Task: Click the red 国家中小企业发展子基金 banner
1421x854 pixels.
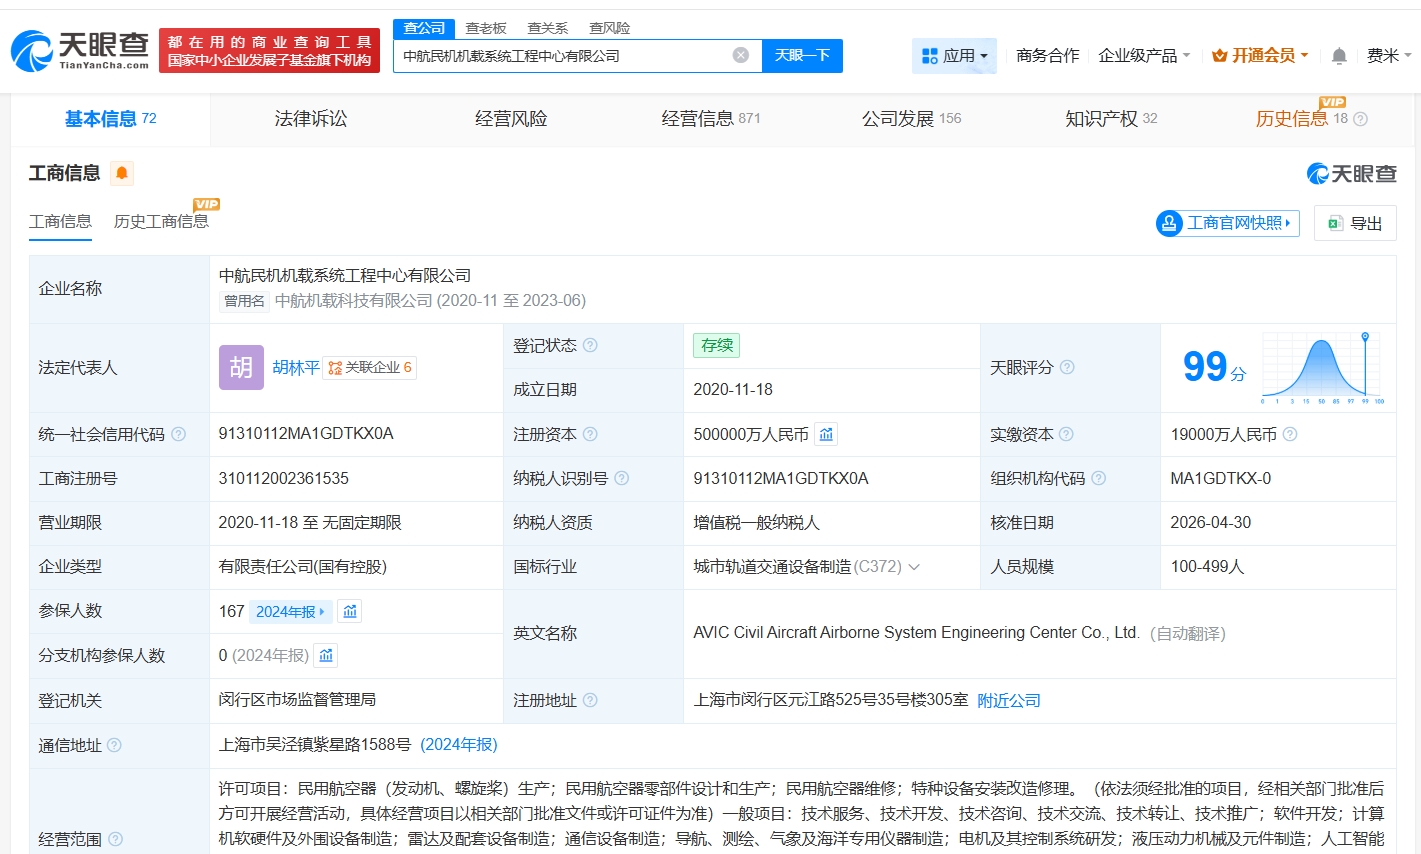Action: pyautogui.click(x=269, y=50)
